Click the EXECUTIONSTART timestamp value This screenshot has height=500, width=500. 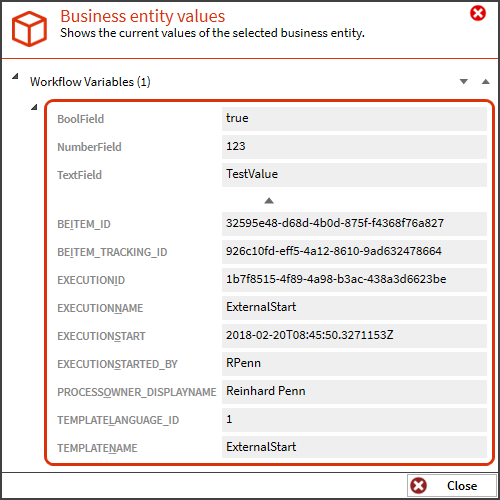point(354,336)
